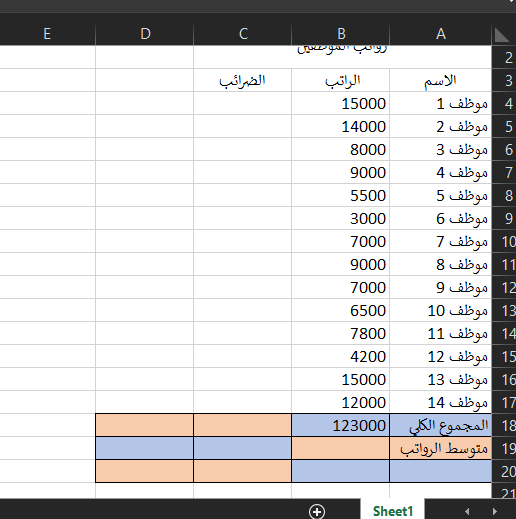The height and width of the screenshot is (519, 516).
Task: Select column B header
Action: (x=341, y=34)
